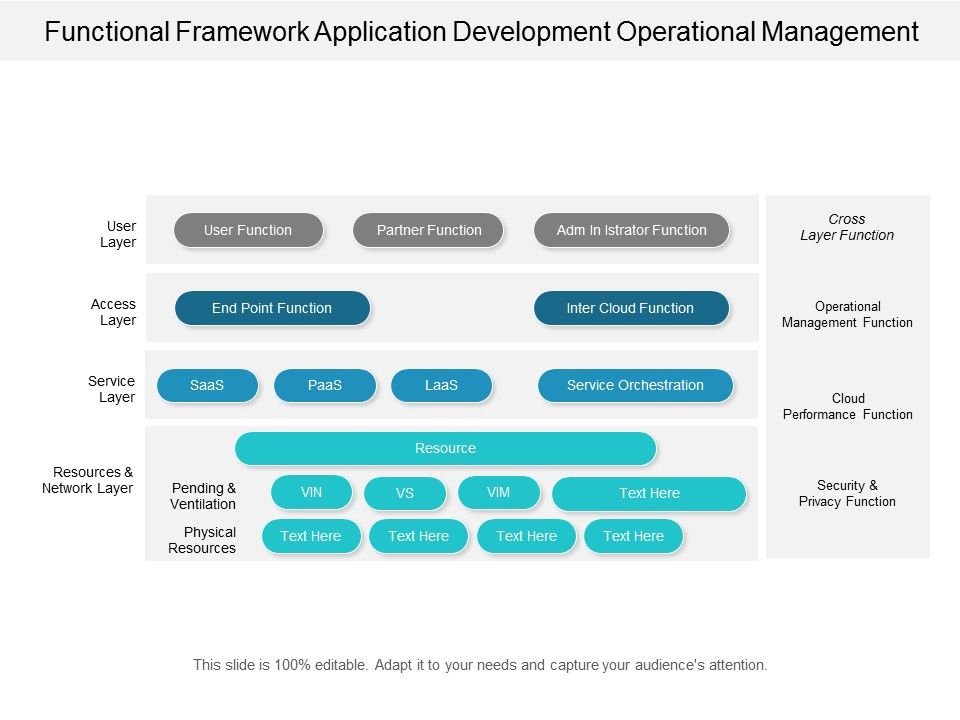
Task: Click the Service Orchestration pill
Action: (636, 385)
